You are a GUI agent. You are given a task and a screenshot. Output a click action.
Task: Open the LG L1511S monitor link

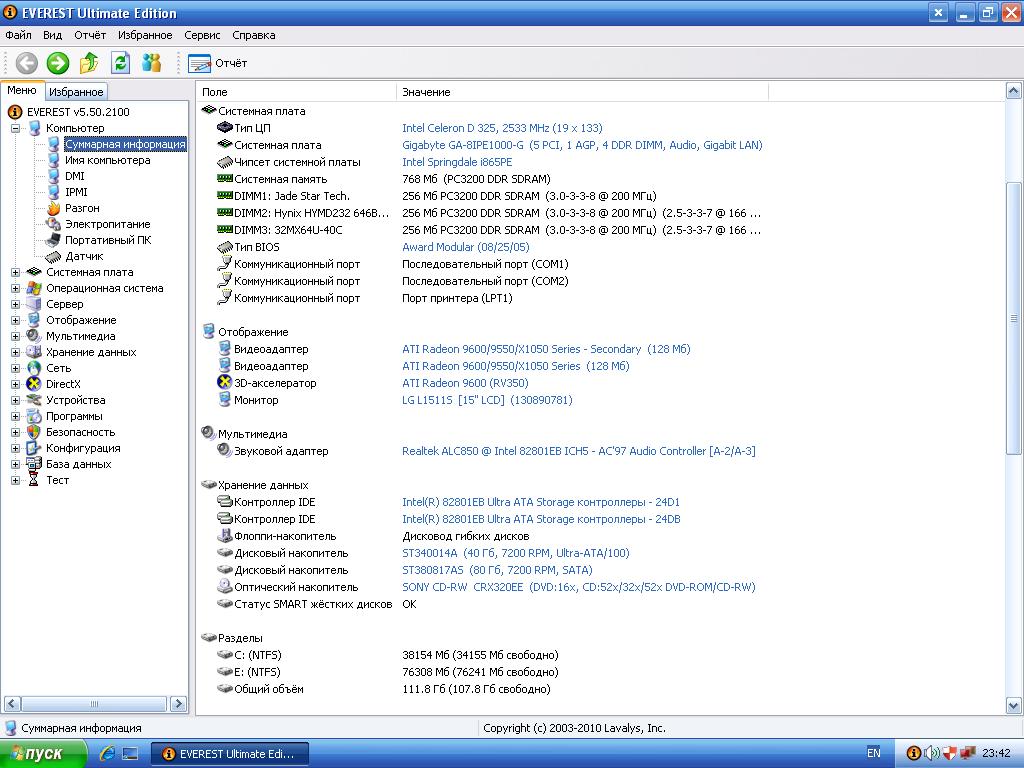[487, 400]
